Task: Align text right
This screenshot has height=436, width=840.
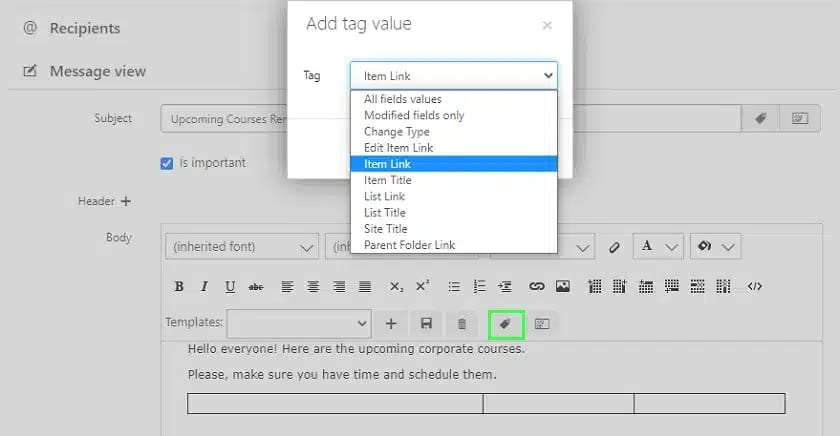Action: click(x=339, y=287)
